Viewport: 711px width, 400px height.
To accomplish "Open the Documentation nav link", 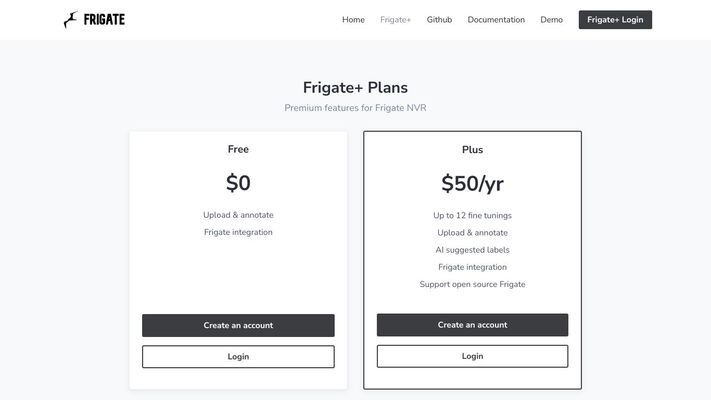I will pyautogui.click(x=496, y=20).
